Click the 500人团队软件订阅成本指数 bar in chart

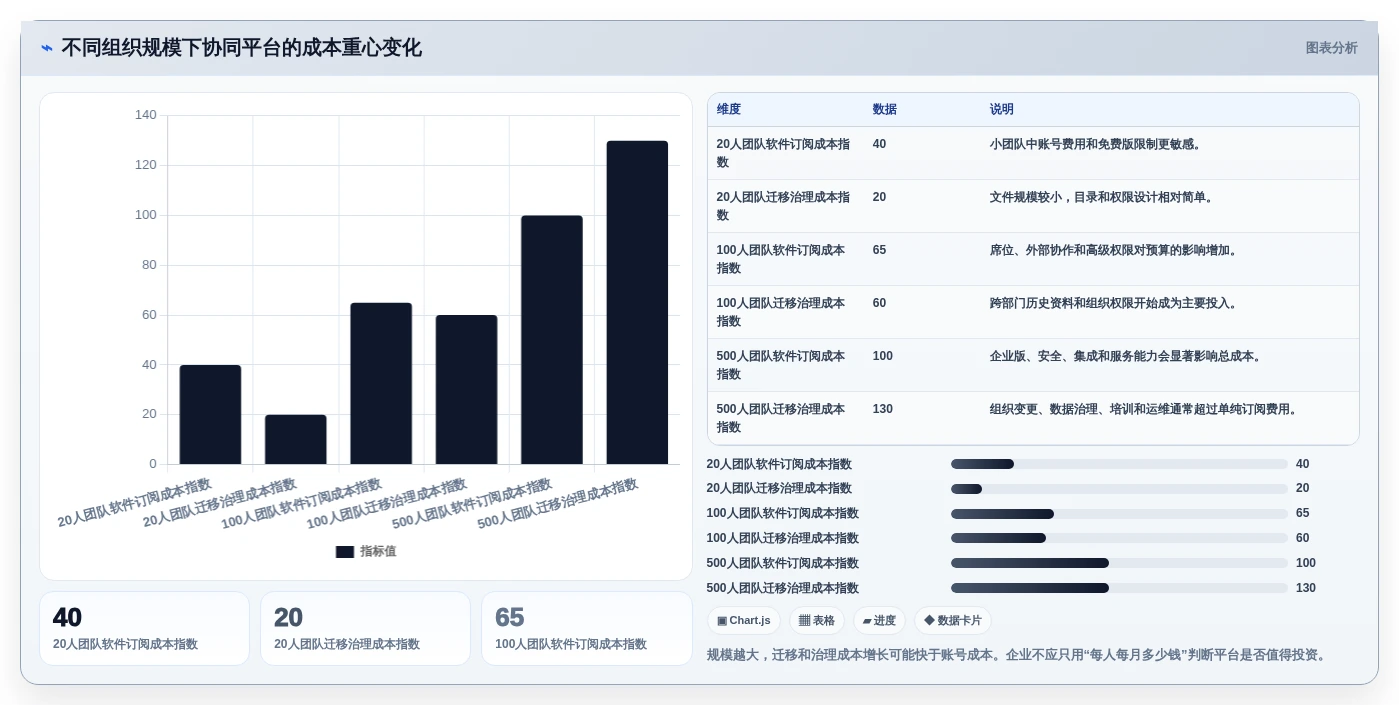[x=552, y=340]
